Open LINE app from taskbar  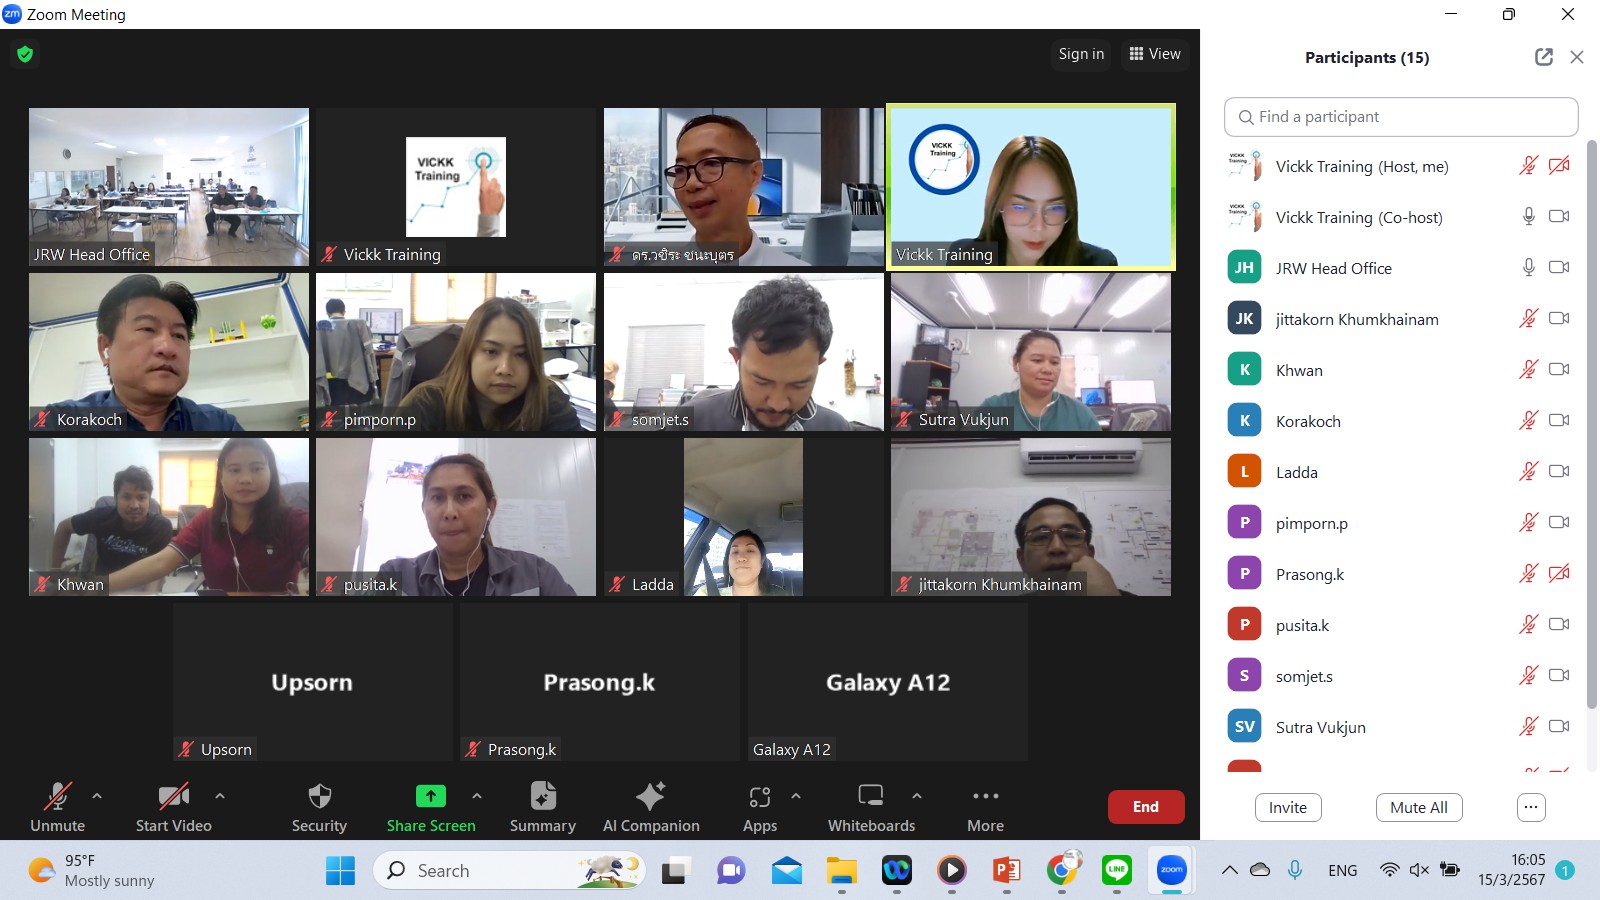[1117, 871]
